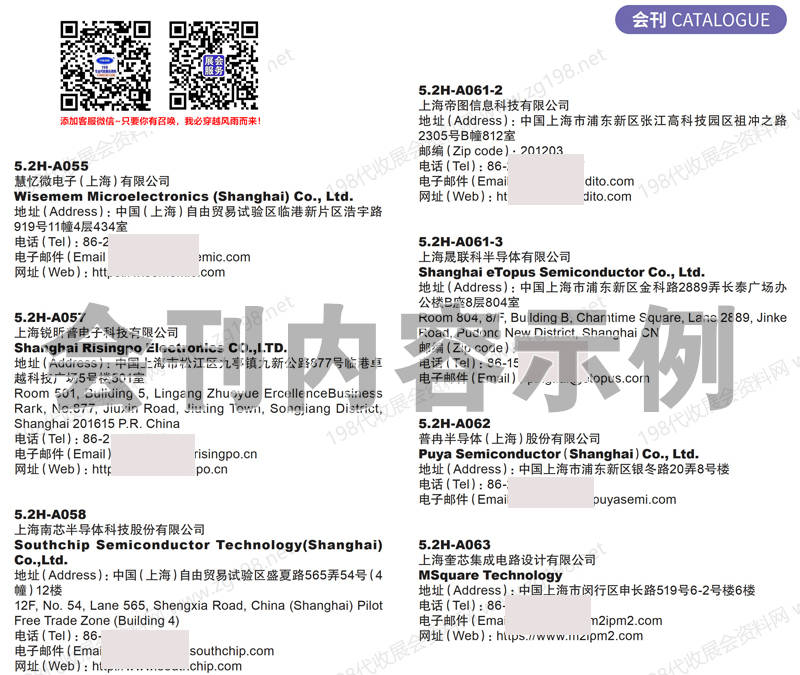Select Free Trade Zone (Building 4) text
This screenshot has height=675, width=800.
[97, 621]
